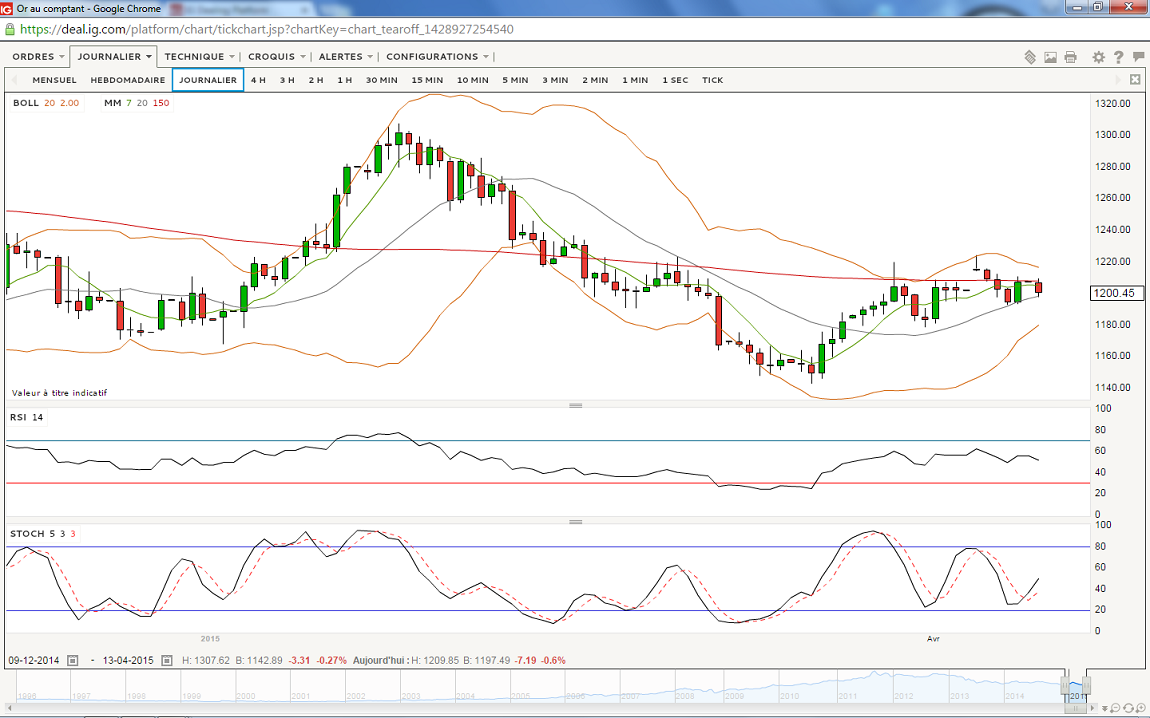This screenshot has height=718, width=1150.
Task: Click the right arrow on timeframe bar
Action: click(1118, 79)
